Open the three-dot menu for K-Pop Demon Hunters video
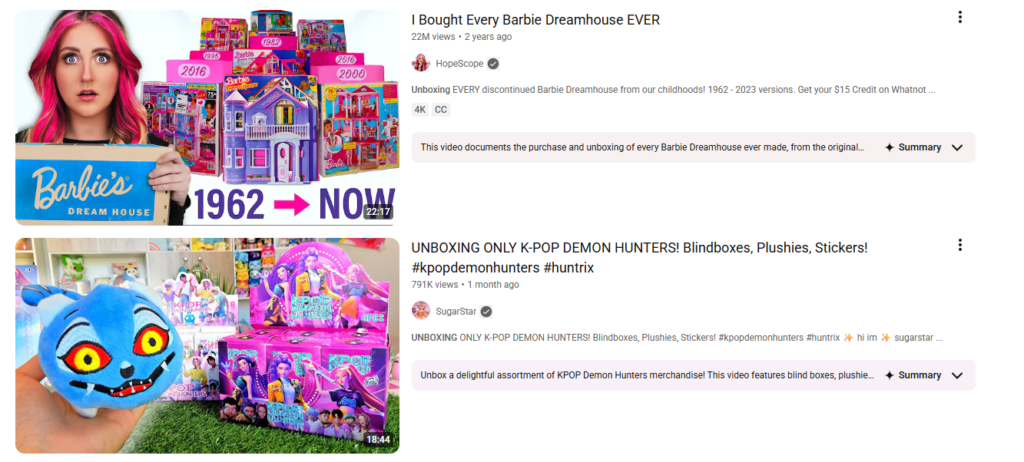The width and height of the screenshot is (1024, 462). coord(959,245)
